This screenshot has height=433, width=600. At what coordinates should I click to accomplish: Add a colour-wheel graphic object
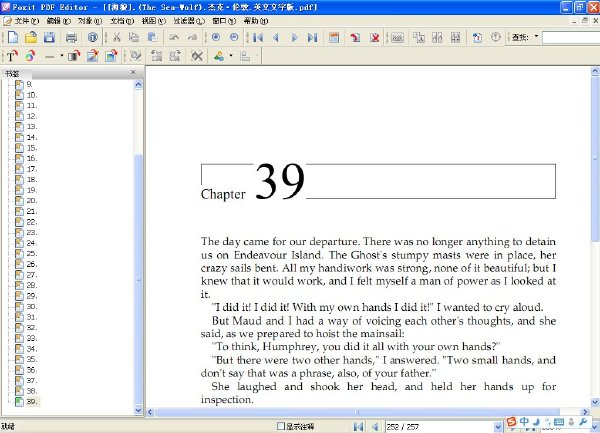pos(30,56)
